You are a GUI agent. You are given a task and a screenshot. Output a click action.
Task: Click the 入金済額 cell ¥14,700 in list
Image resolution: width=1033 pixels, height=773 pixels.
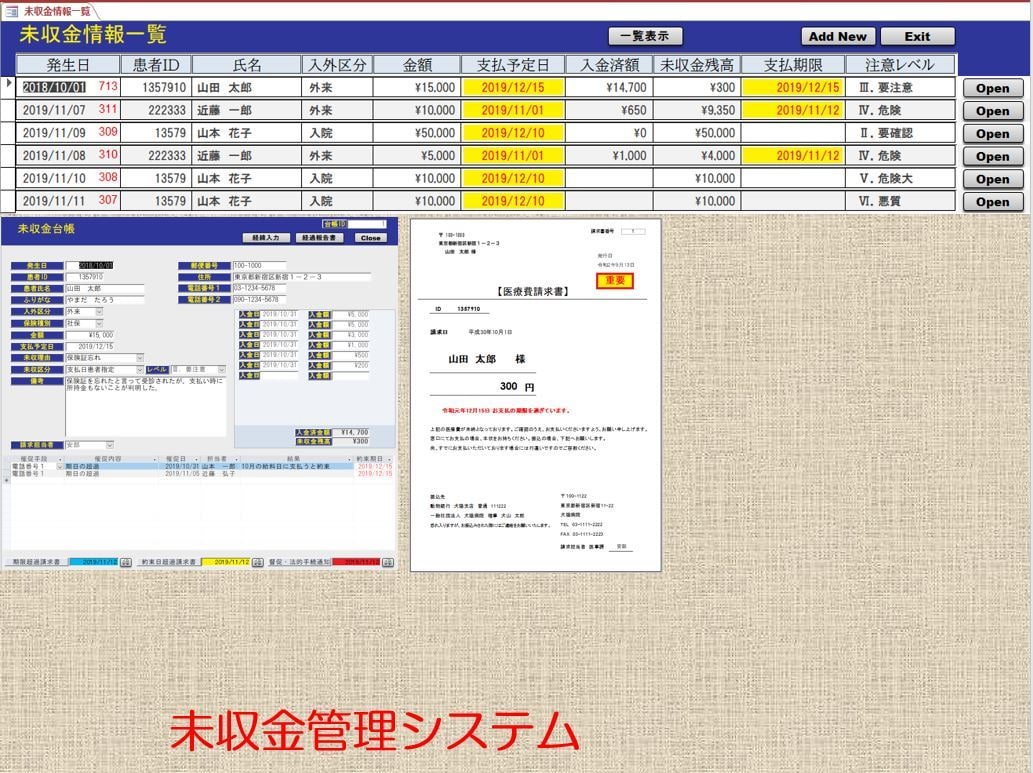(609, 88)
